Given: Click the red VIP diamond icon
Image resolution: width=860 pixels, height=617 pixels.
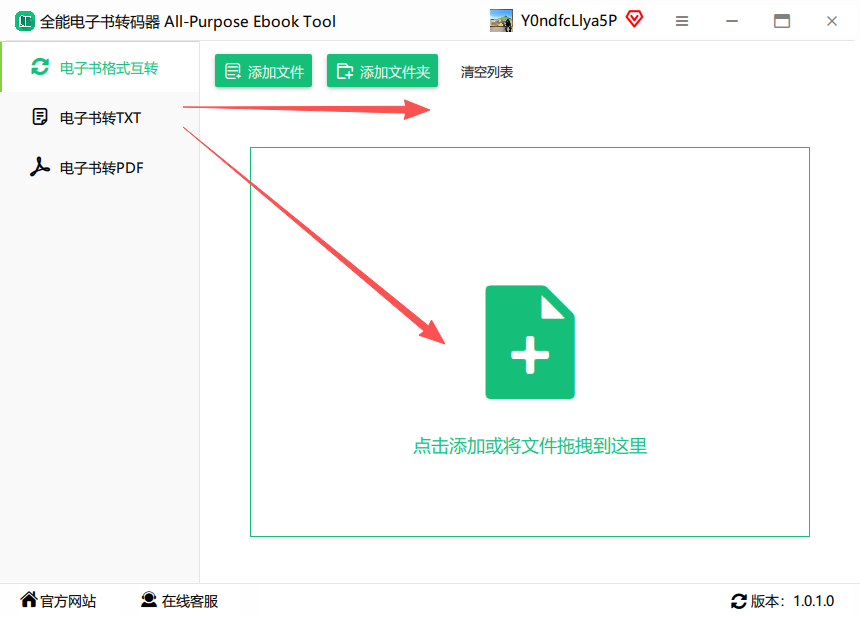Looking at the screenshot, I should (635, 19).
